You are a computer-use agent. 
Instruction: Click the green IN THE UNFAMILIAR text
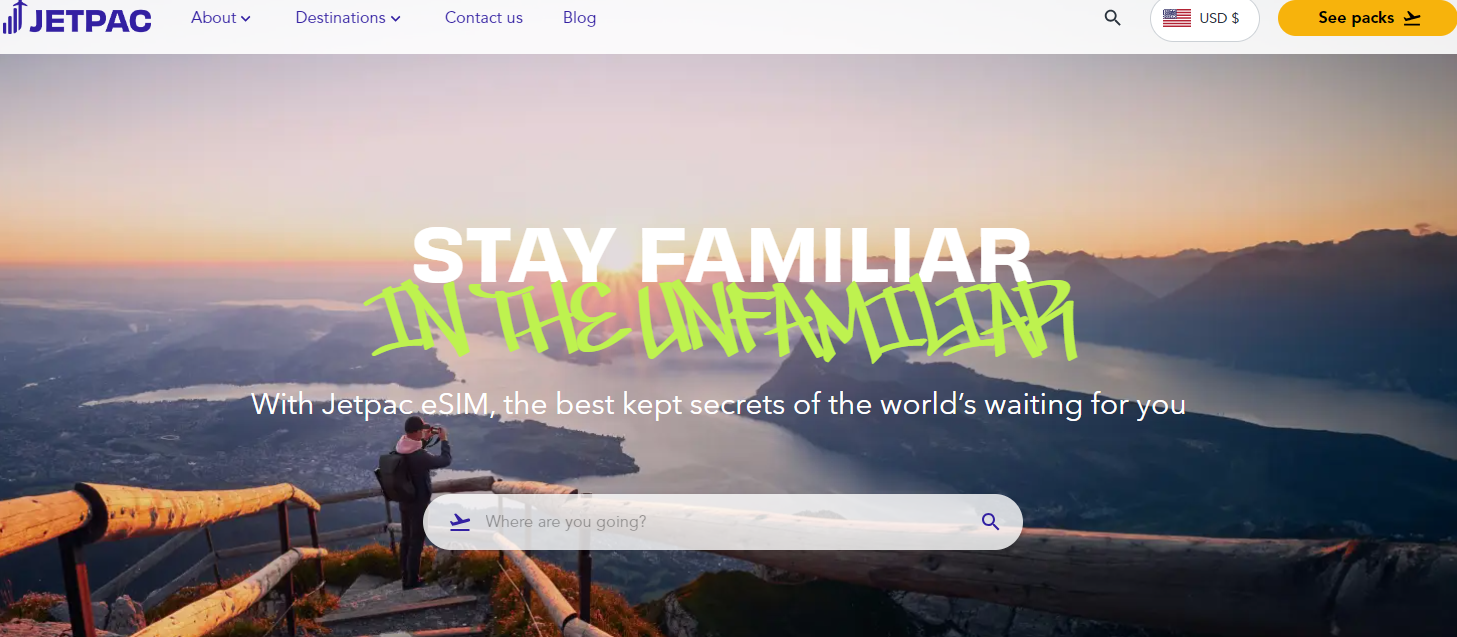click(x=724, y=320)
